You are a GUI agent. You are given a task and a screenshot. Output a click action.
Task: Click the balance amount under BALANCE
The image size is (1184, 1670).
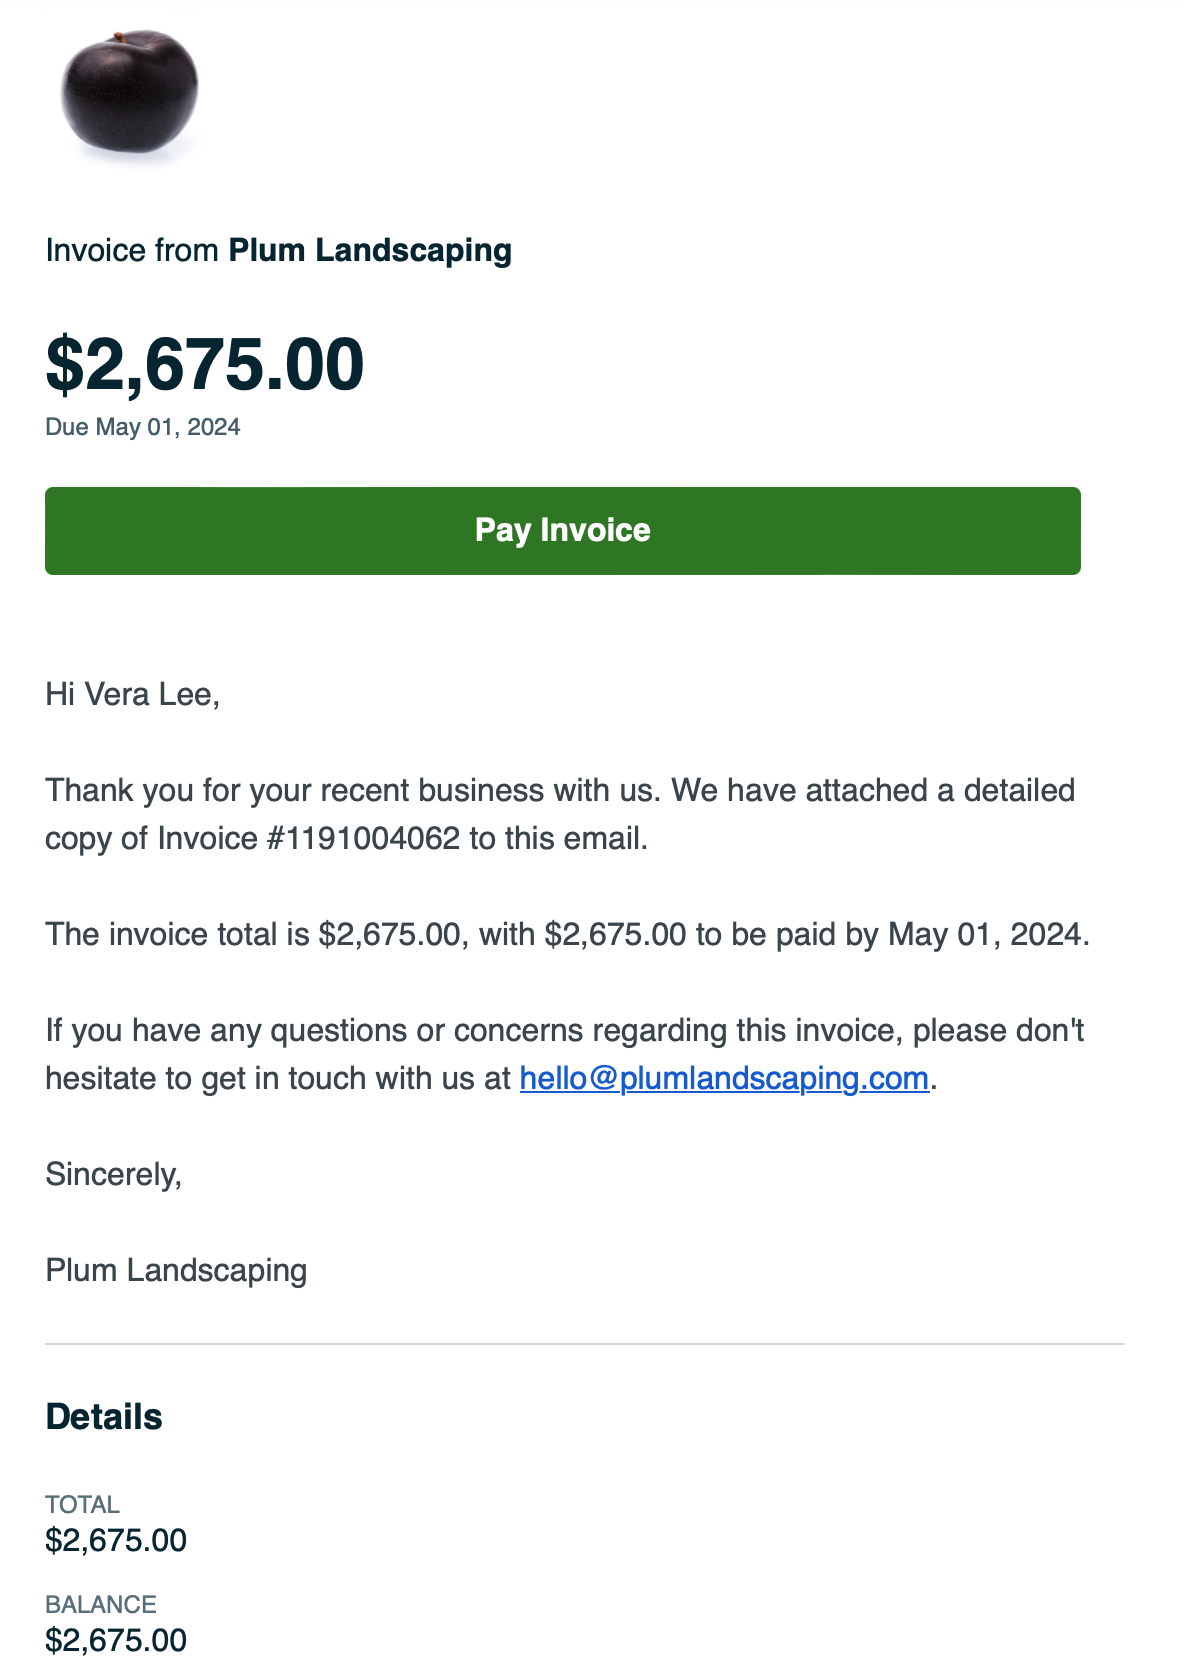coord(116,1640)
